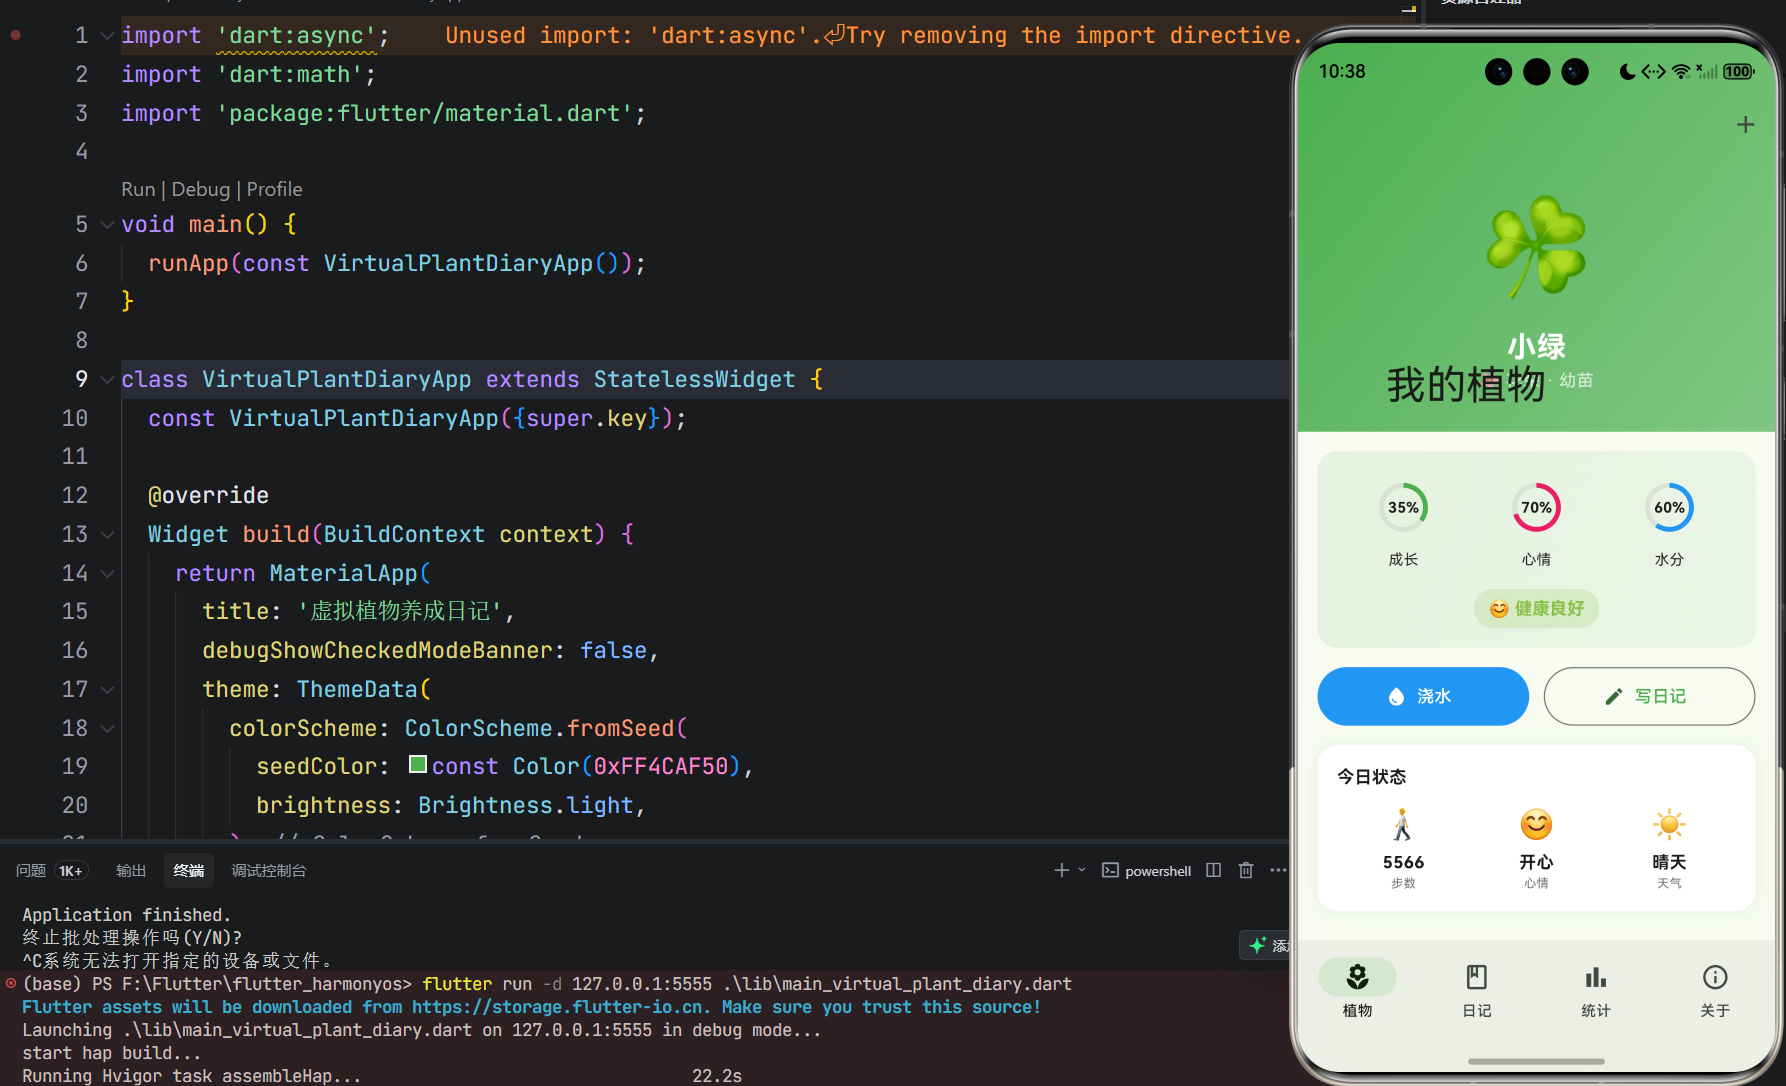
Task: Tap the 浇水 water button
Action: point(1423,696)
